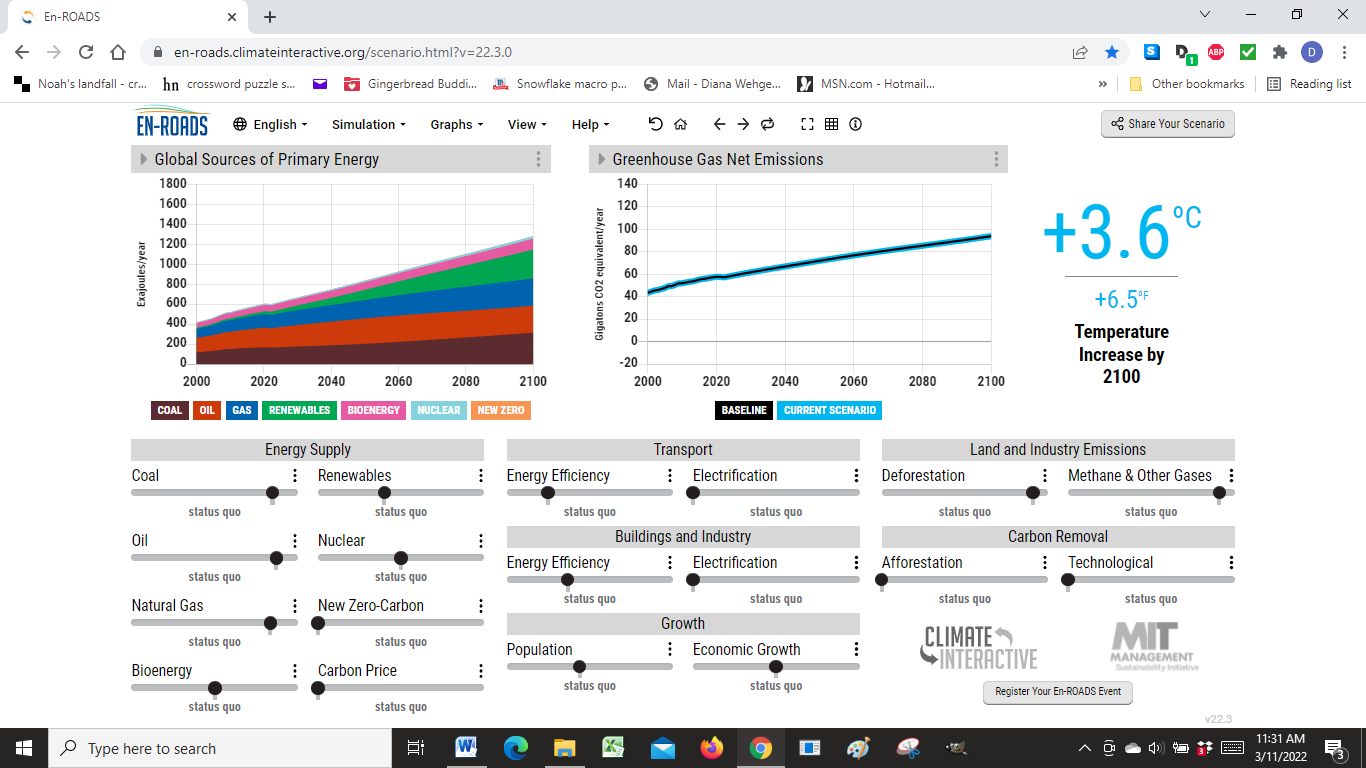Click the swap graphs loop icon
The width and height of the screenshot is (1366, 768).
coord(768,124)
